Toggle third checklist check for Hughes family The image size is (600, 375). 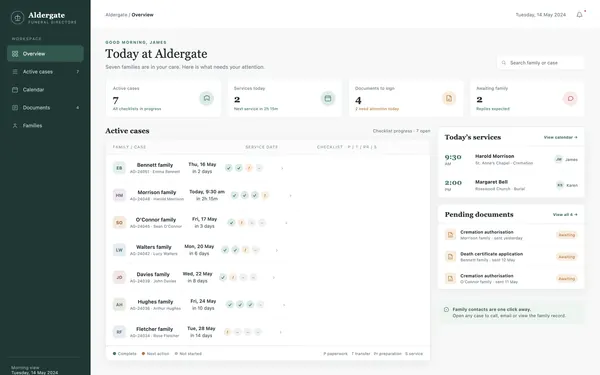click(250, 305)
